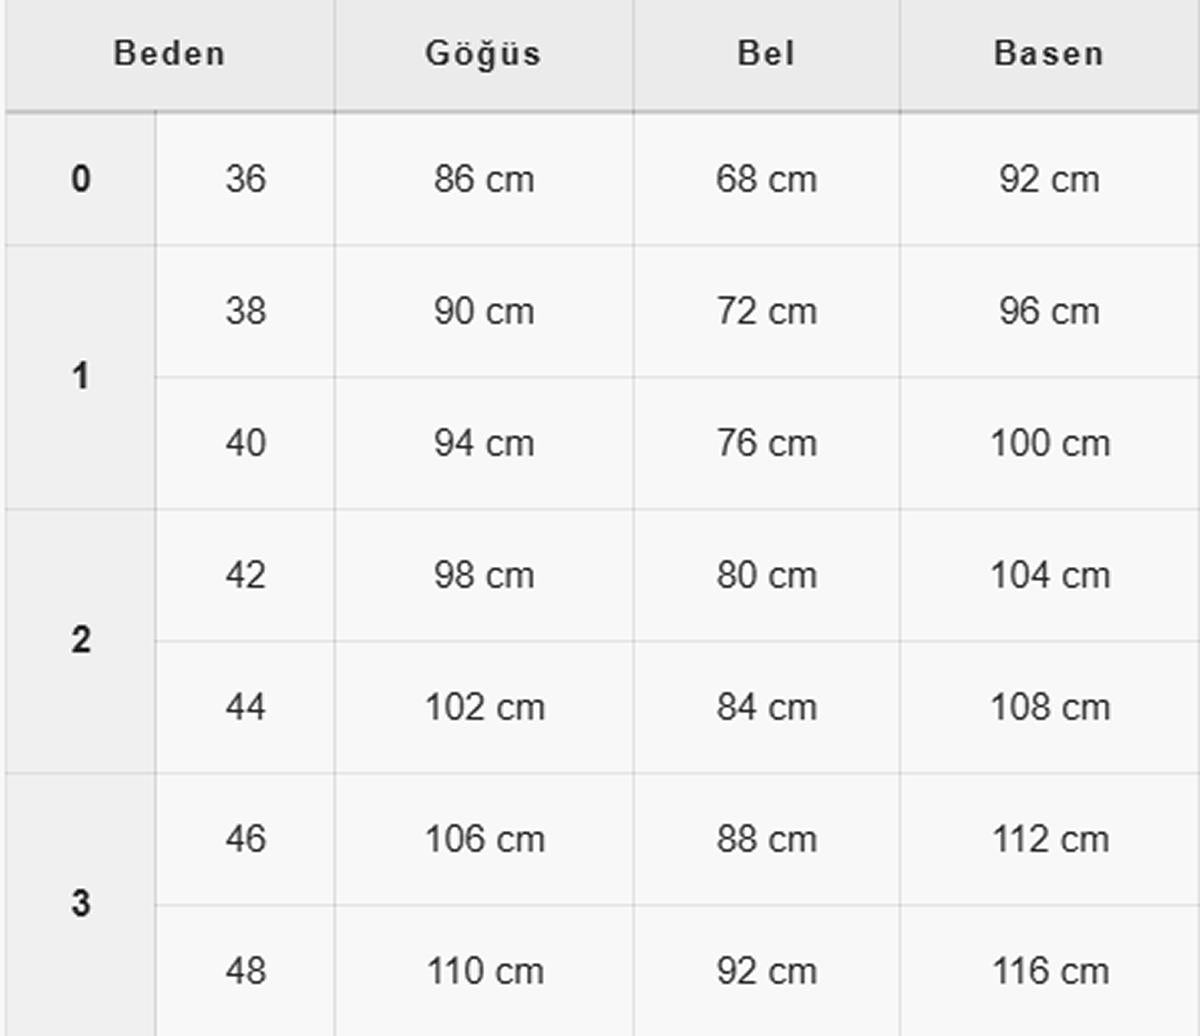Select size group 3 cell
The image size is (1200, 1036).
point(80,904)
